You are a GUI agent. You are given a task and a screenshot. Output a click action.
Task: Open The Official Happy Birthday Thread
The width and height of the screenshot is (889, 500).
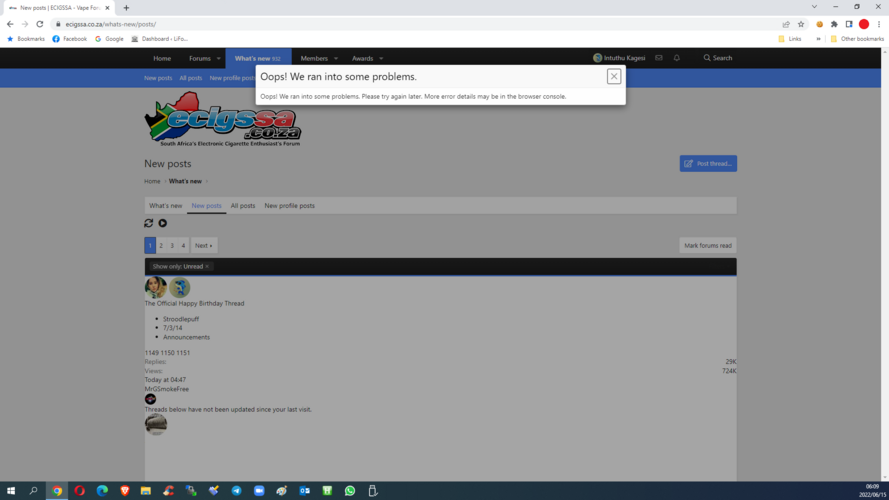point(194,303)
